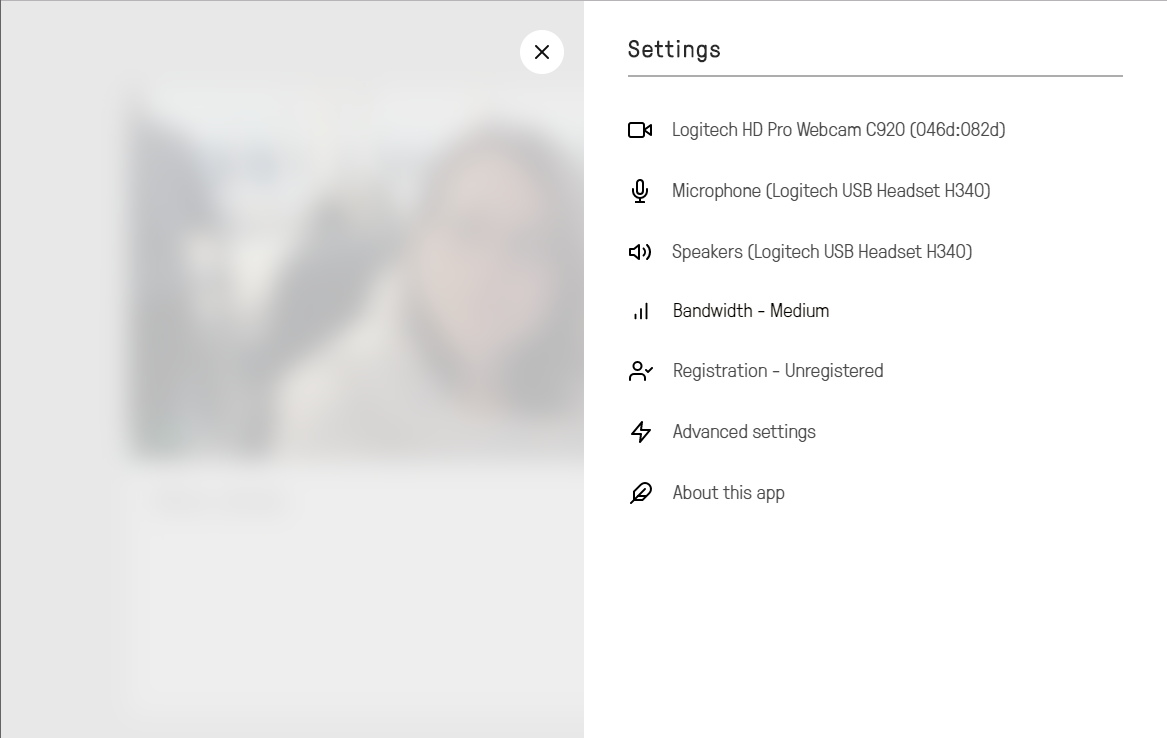Image resolution: width=1167 pixels, height=738 pixels.
Task: Click the speaker volume icon
Action: pos(640,252)
